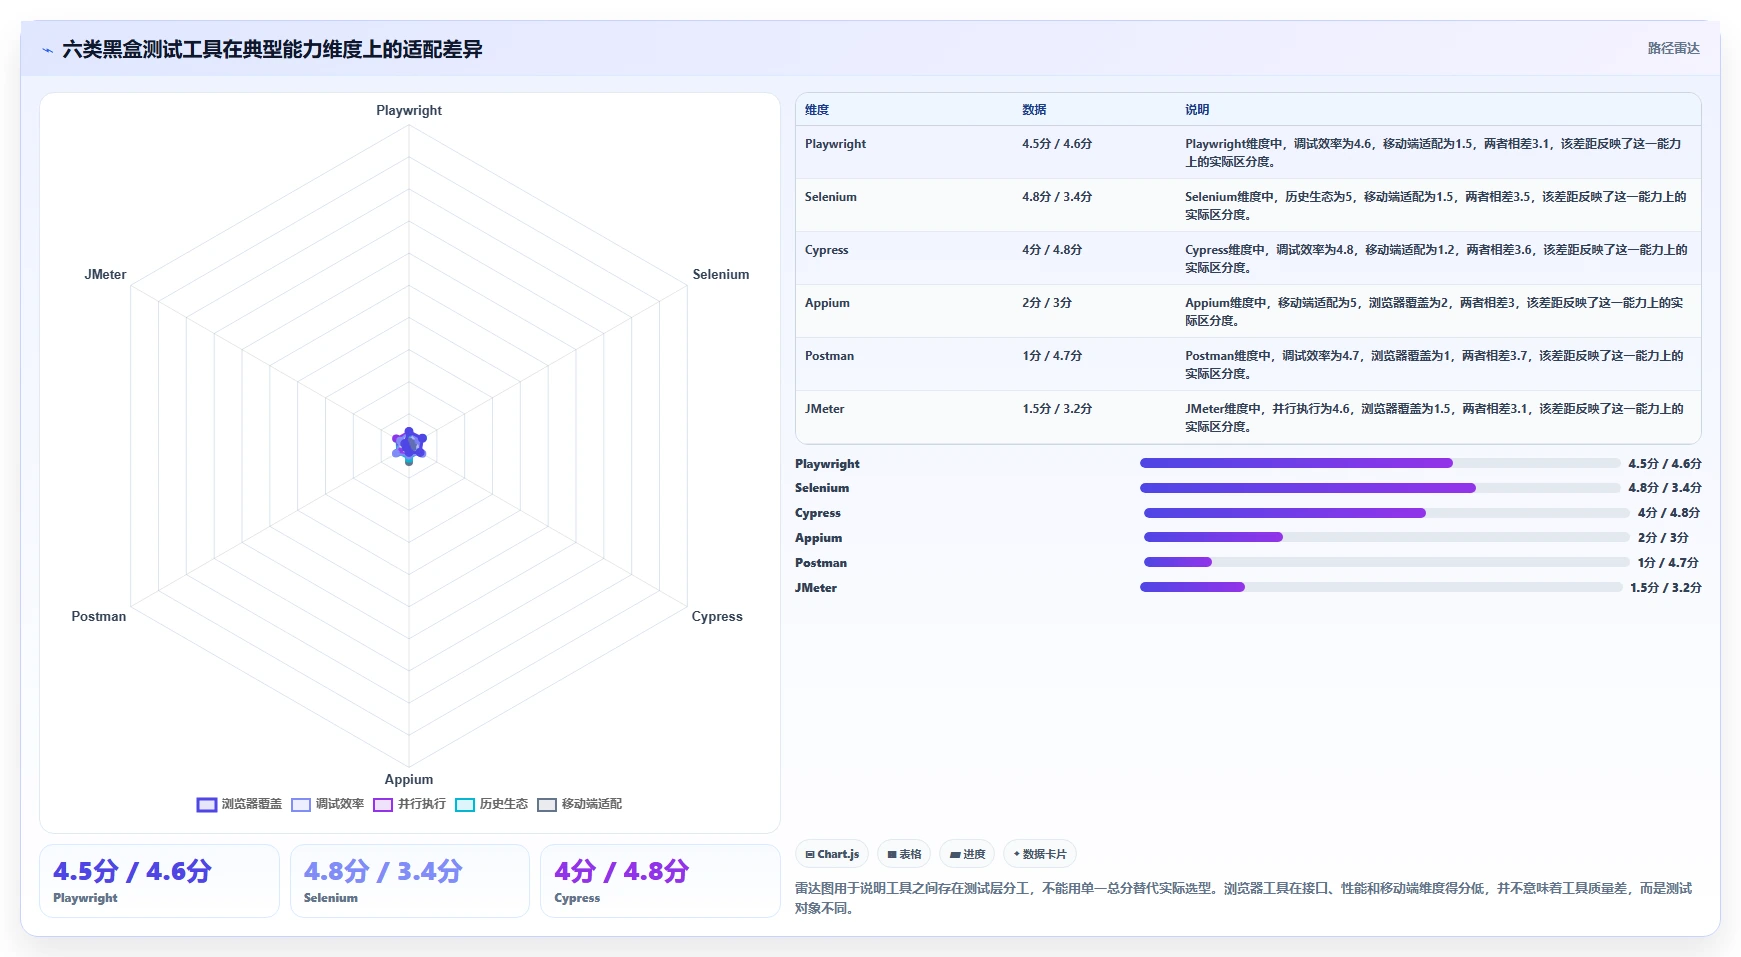Toggle the 历史生态 legend entry
Screen dimensions: 1741x957
491,804
